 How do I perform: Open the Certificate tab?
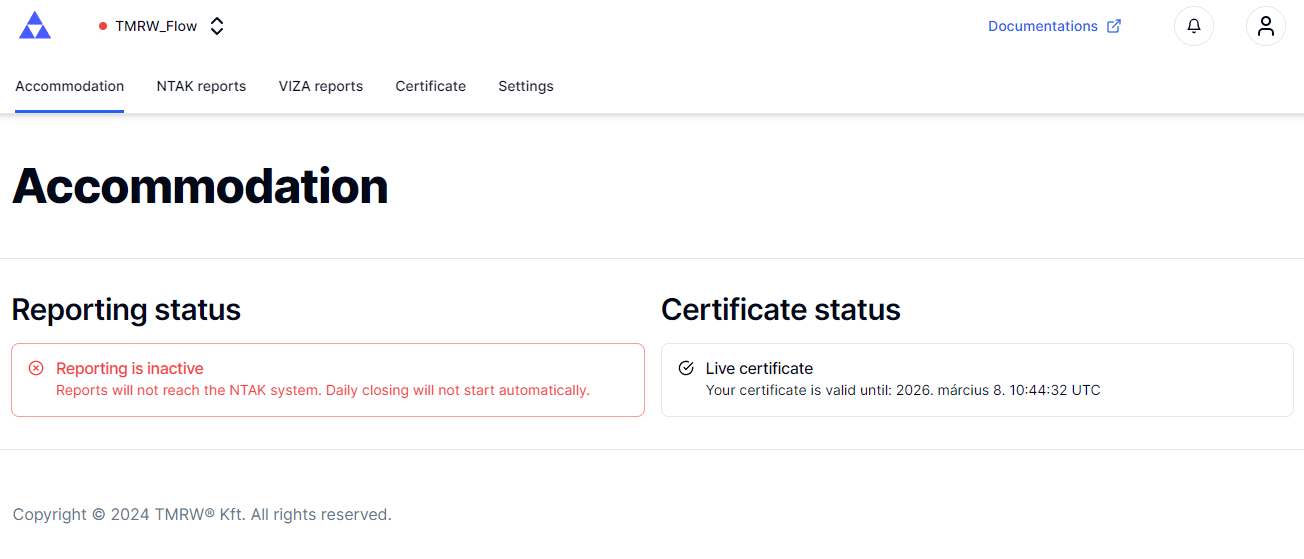pos(431,86)
